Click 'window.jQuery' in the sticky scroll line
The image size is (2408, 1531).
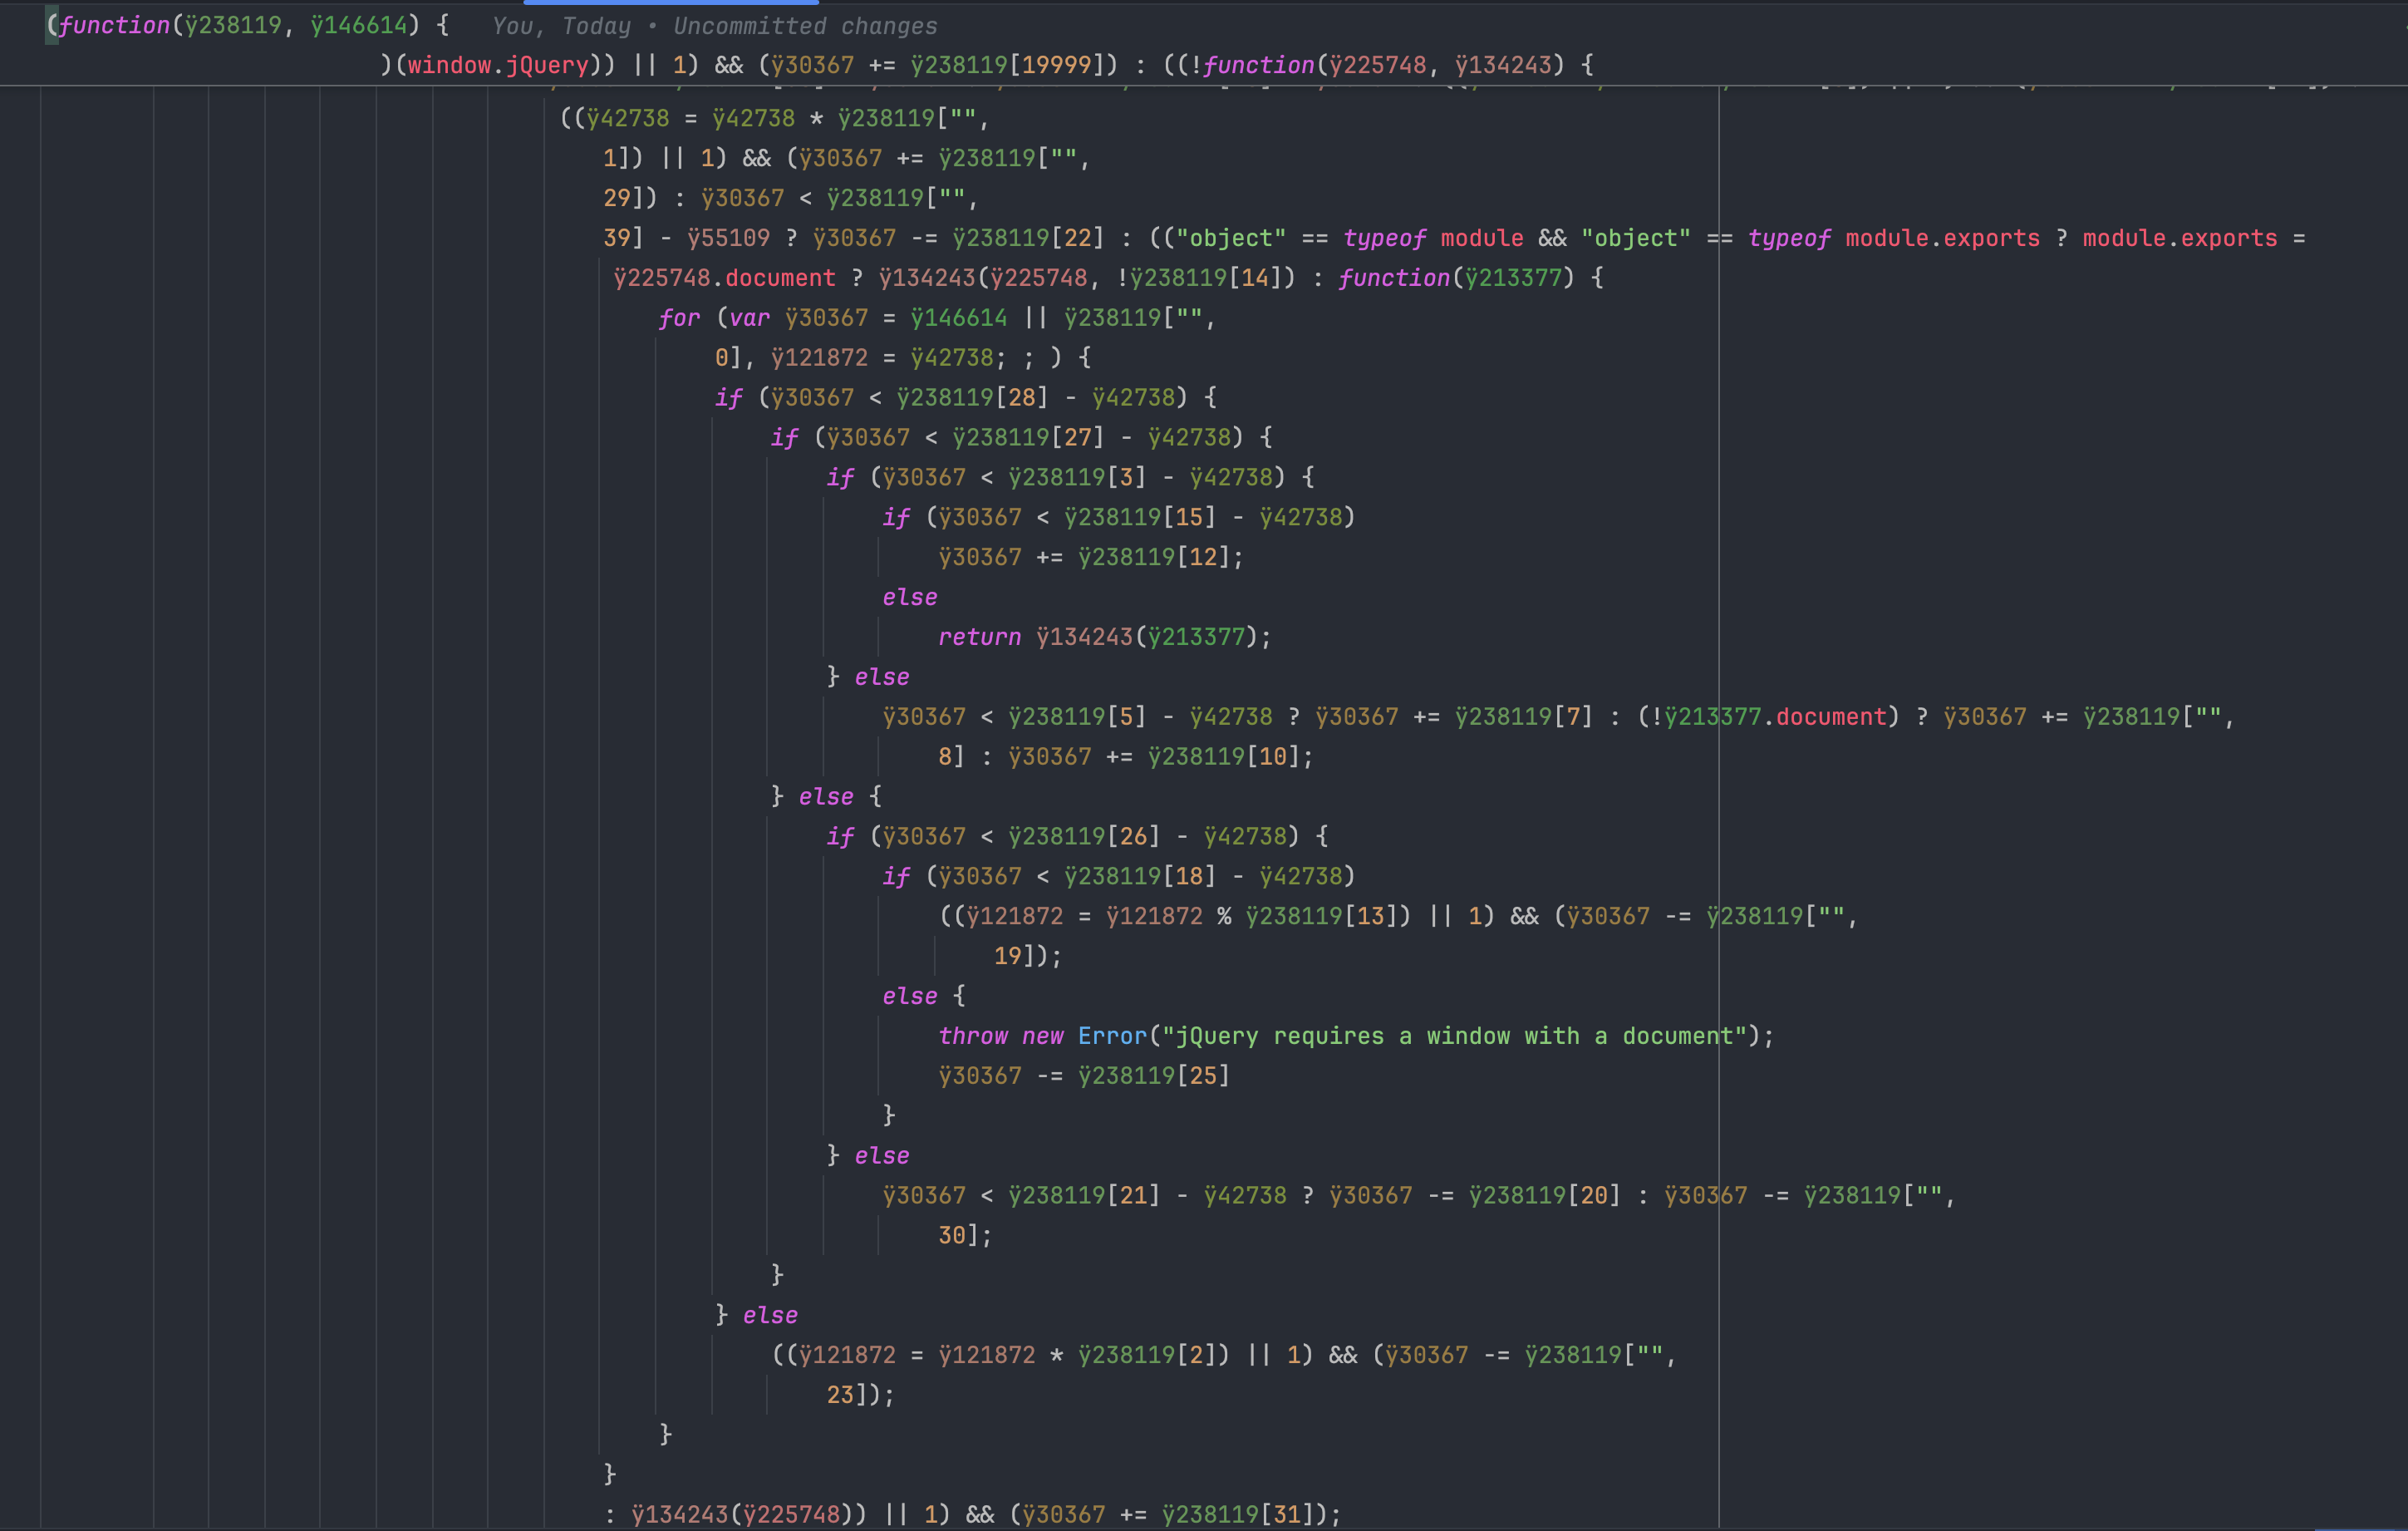[497, 65]
